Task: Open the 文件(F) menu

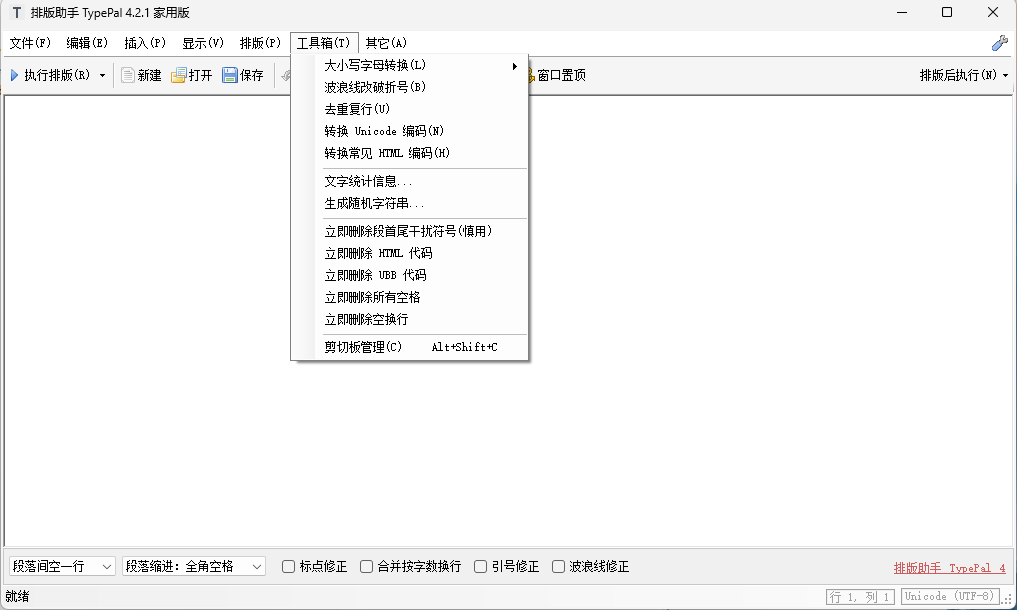Action: [x=30, y=43]
